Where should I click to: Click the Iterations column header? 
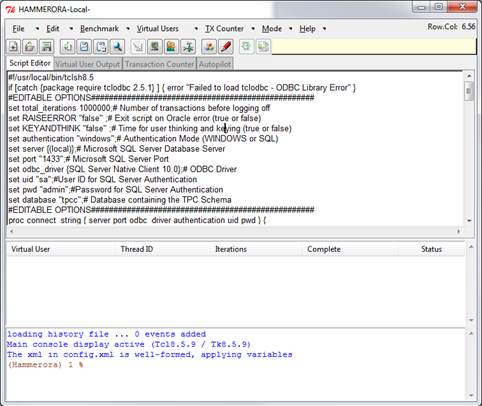(231, 249)
